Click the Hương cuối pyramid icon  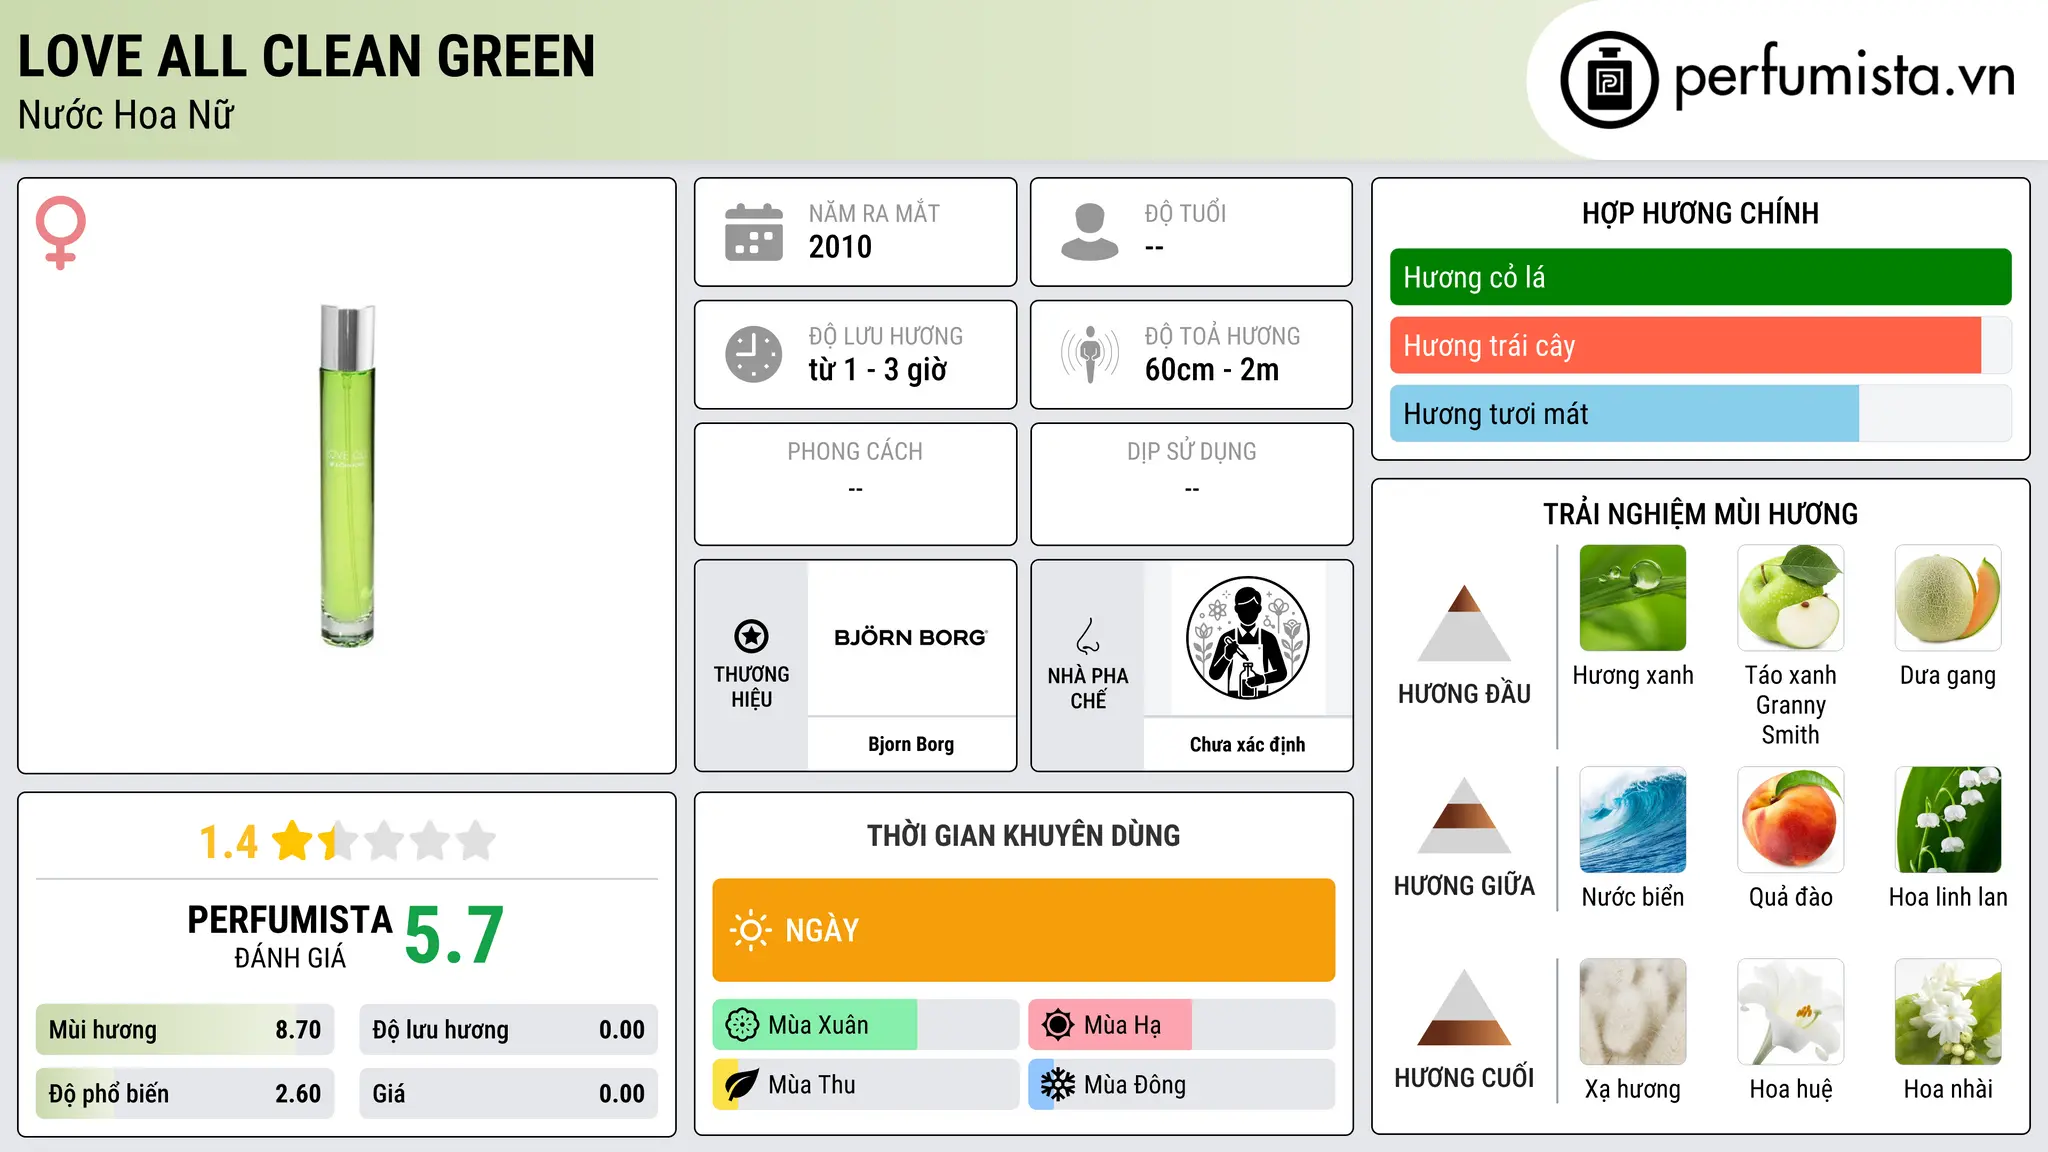point(1464,1007)
